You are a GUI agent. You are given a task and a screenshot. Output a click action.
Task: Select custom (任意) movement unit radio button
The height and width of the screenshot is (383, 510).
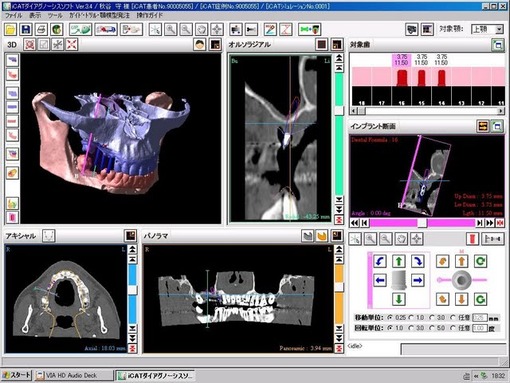point(453,318)
